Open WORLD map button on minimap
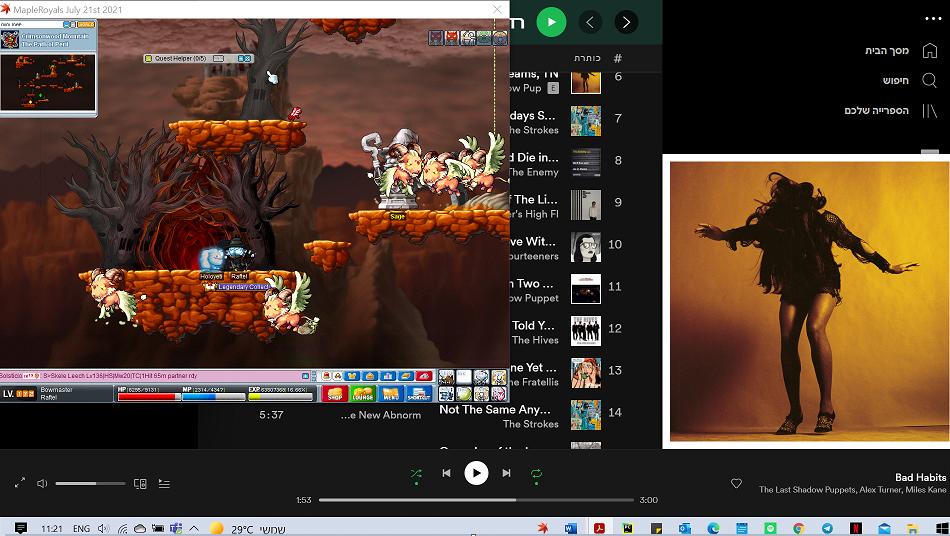The image size is (950, 536). click(86, 25)
